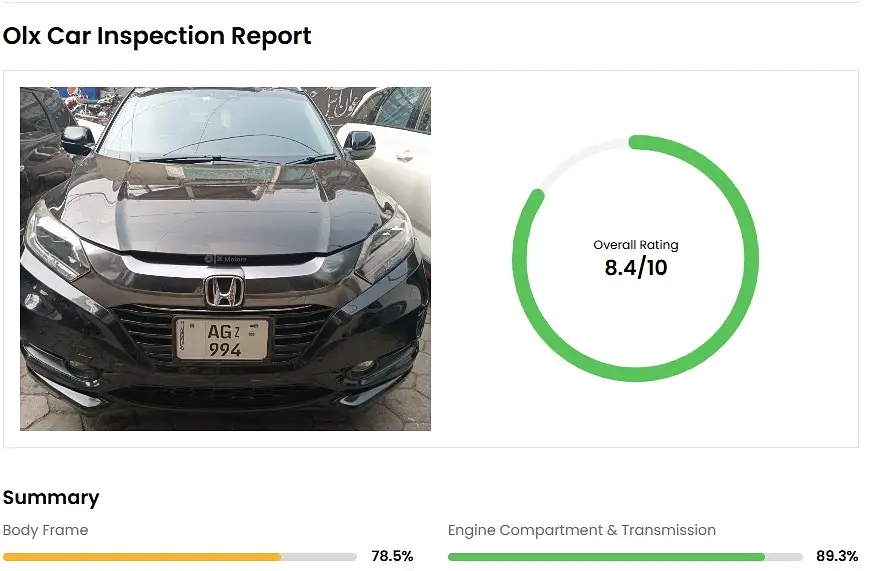Click the 78.5% Body Frame score
The height and width of the screenshot is (571, 875).
(392, 556)
